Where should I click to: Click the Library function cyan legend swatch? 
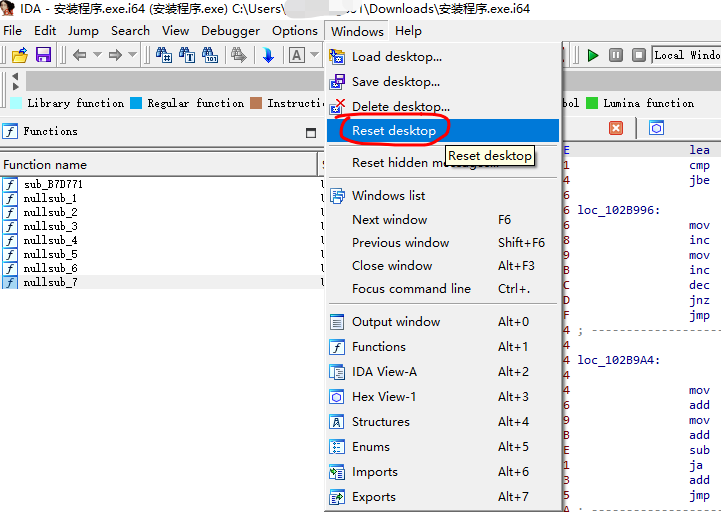coord(16,103)
